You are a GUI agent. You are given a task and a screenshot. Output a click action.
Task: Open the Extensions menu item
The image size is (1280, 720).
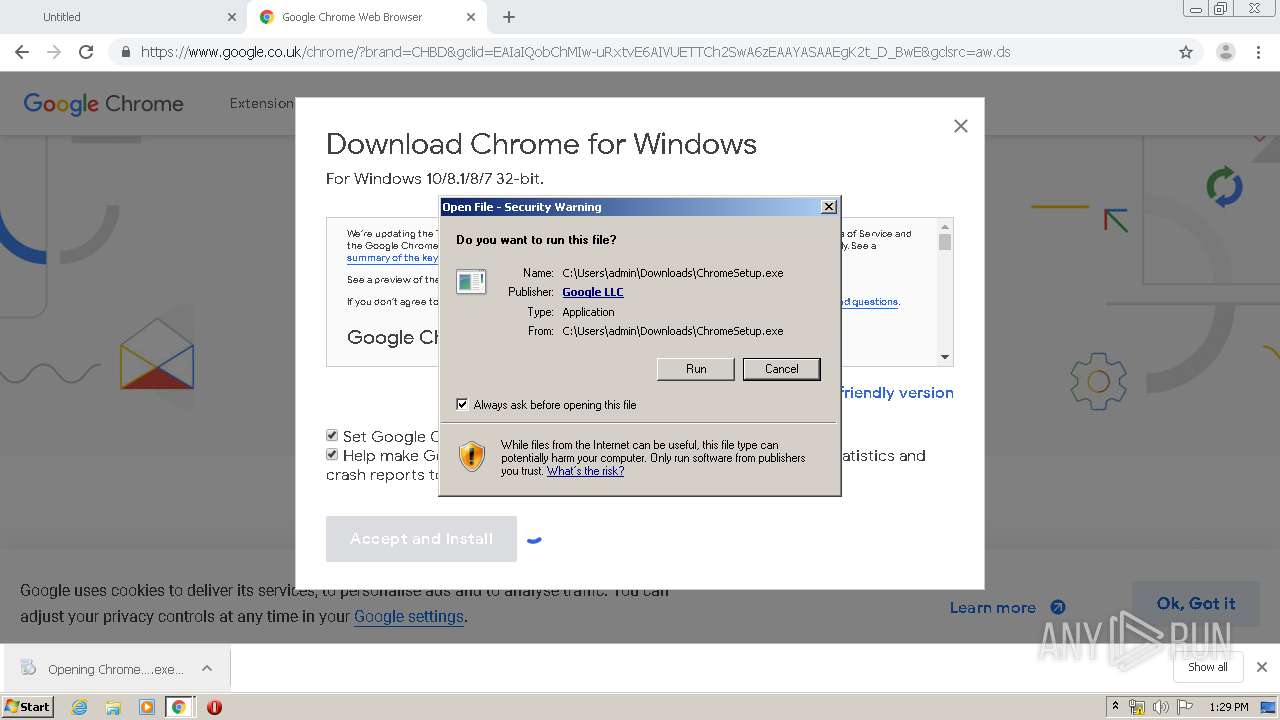[262, 103]
